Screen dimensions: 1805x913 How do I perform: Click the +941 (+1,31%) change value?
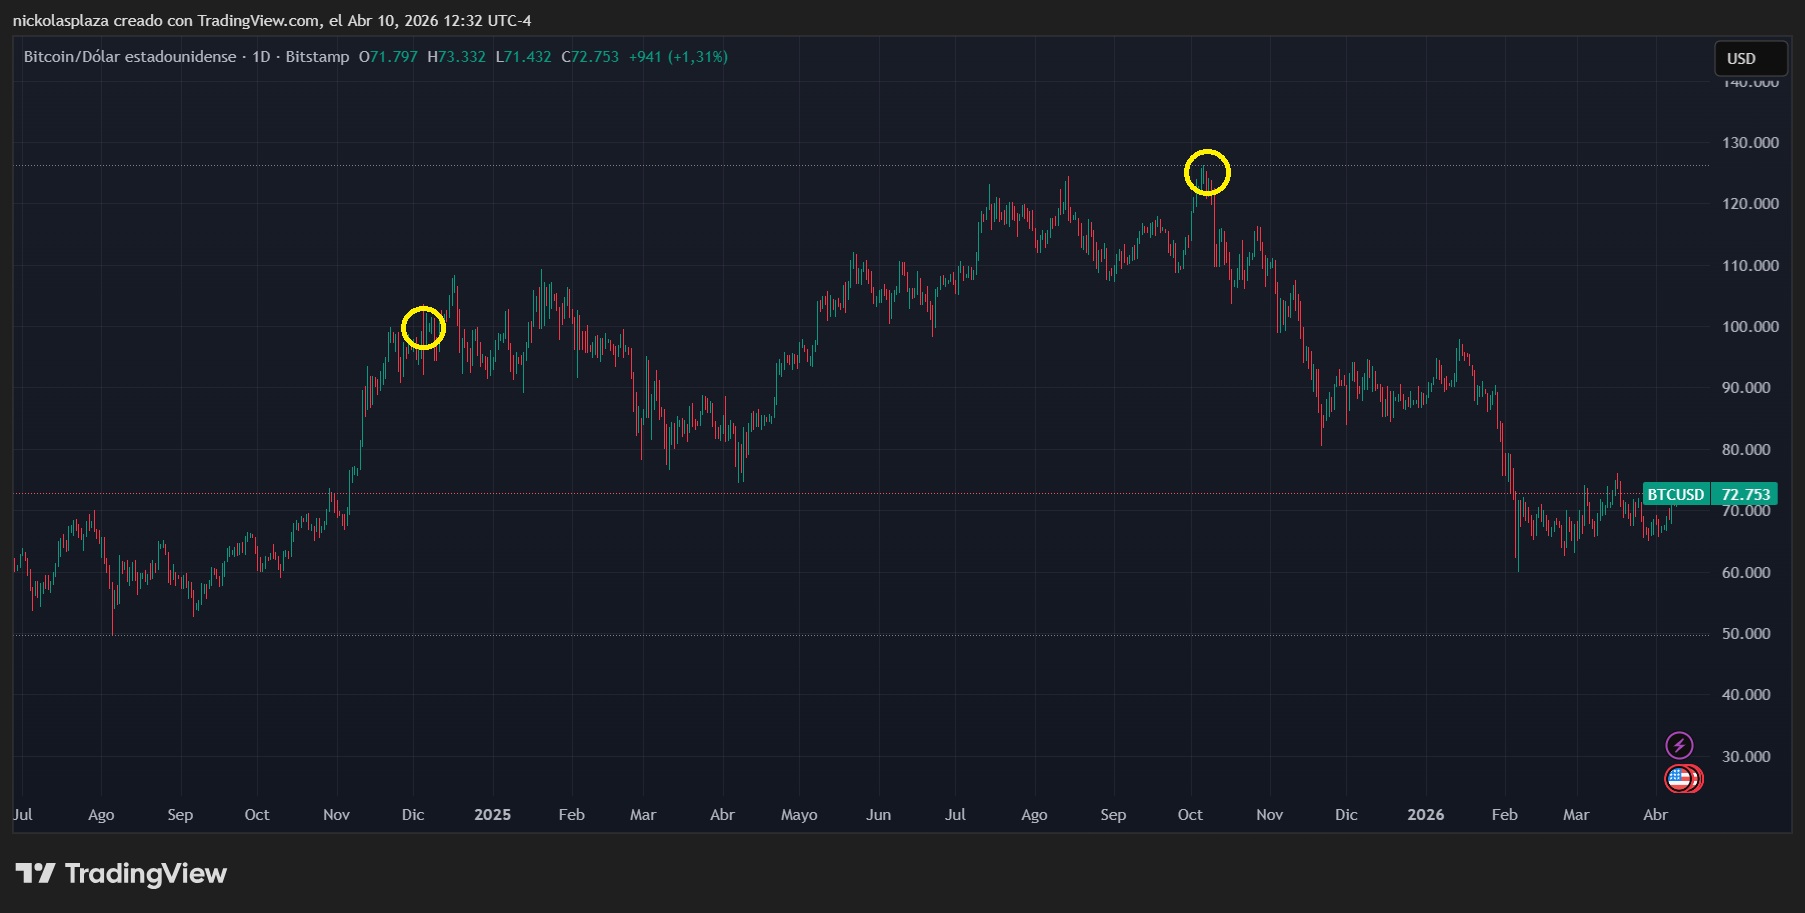678,57
